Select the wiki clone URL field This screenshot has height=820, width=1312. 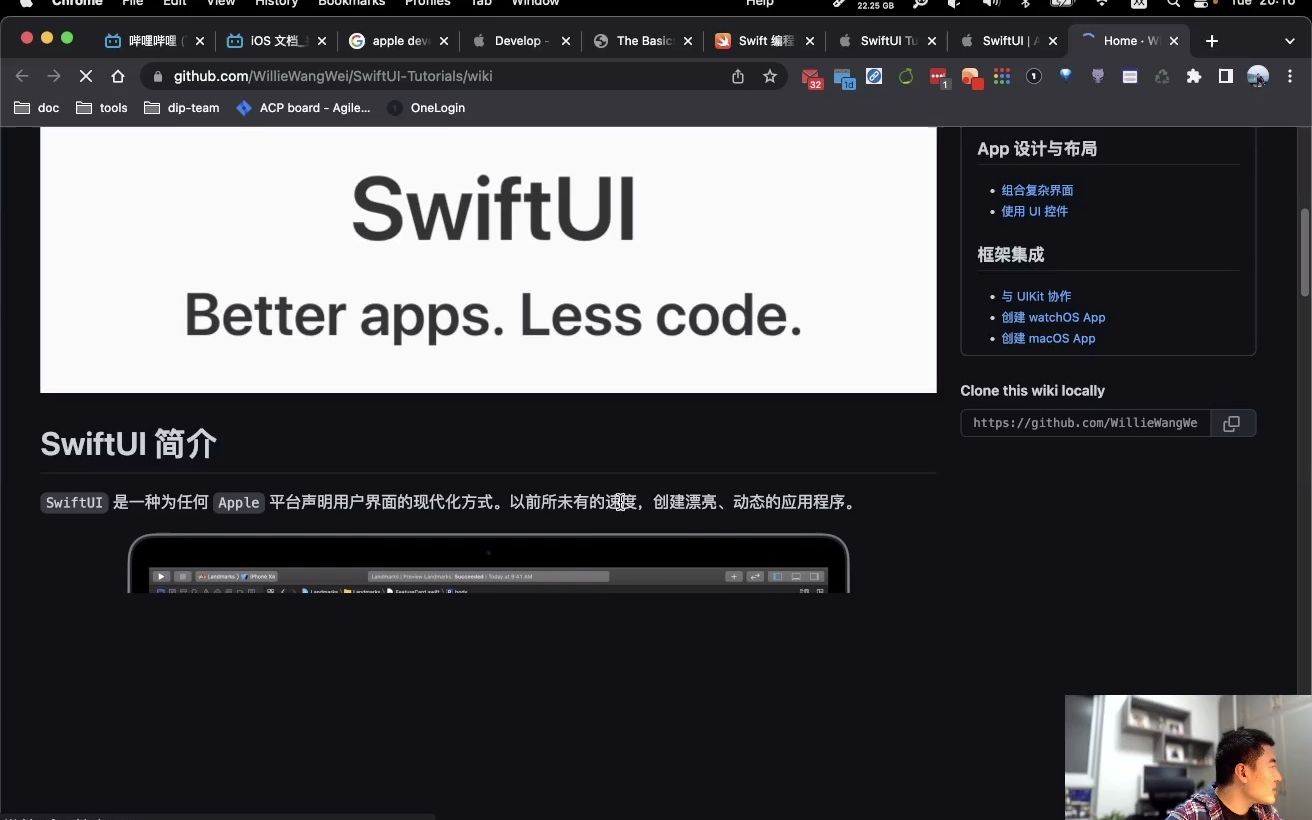click(x=1085, y=423)
